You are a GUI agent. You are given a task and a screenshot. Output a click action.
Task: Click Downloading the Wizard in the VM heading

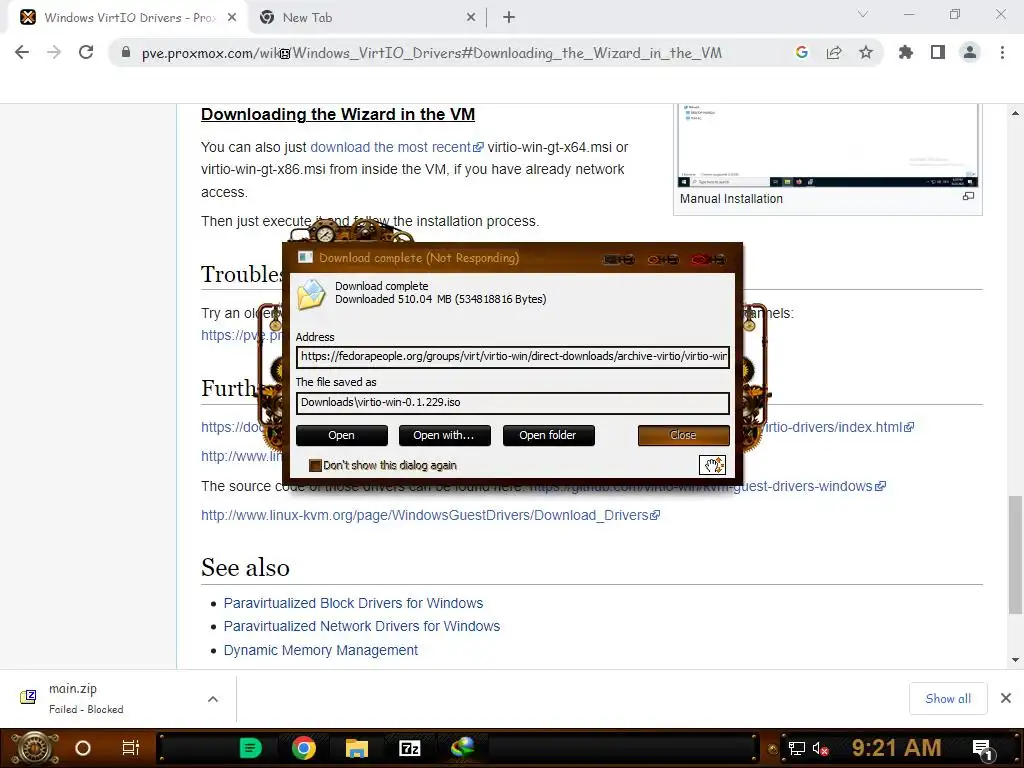click(338, 114)
